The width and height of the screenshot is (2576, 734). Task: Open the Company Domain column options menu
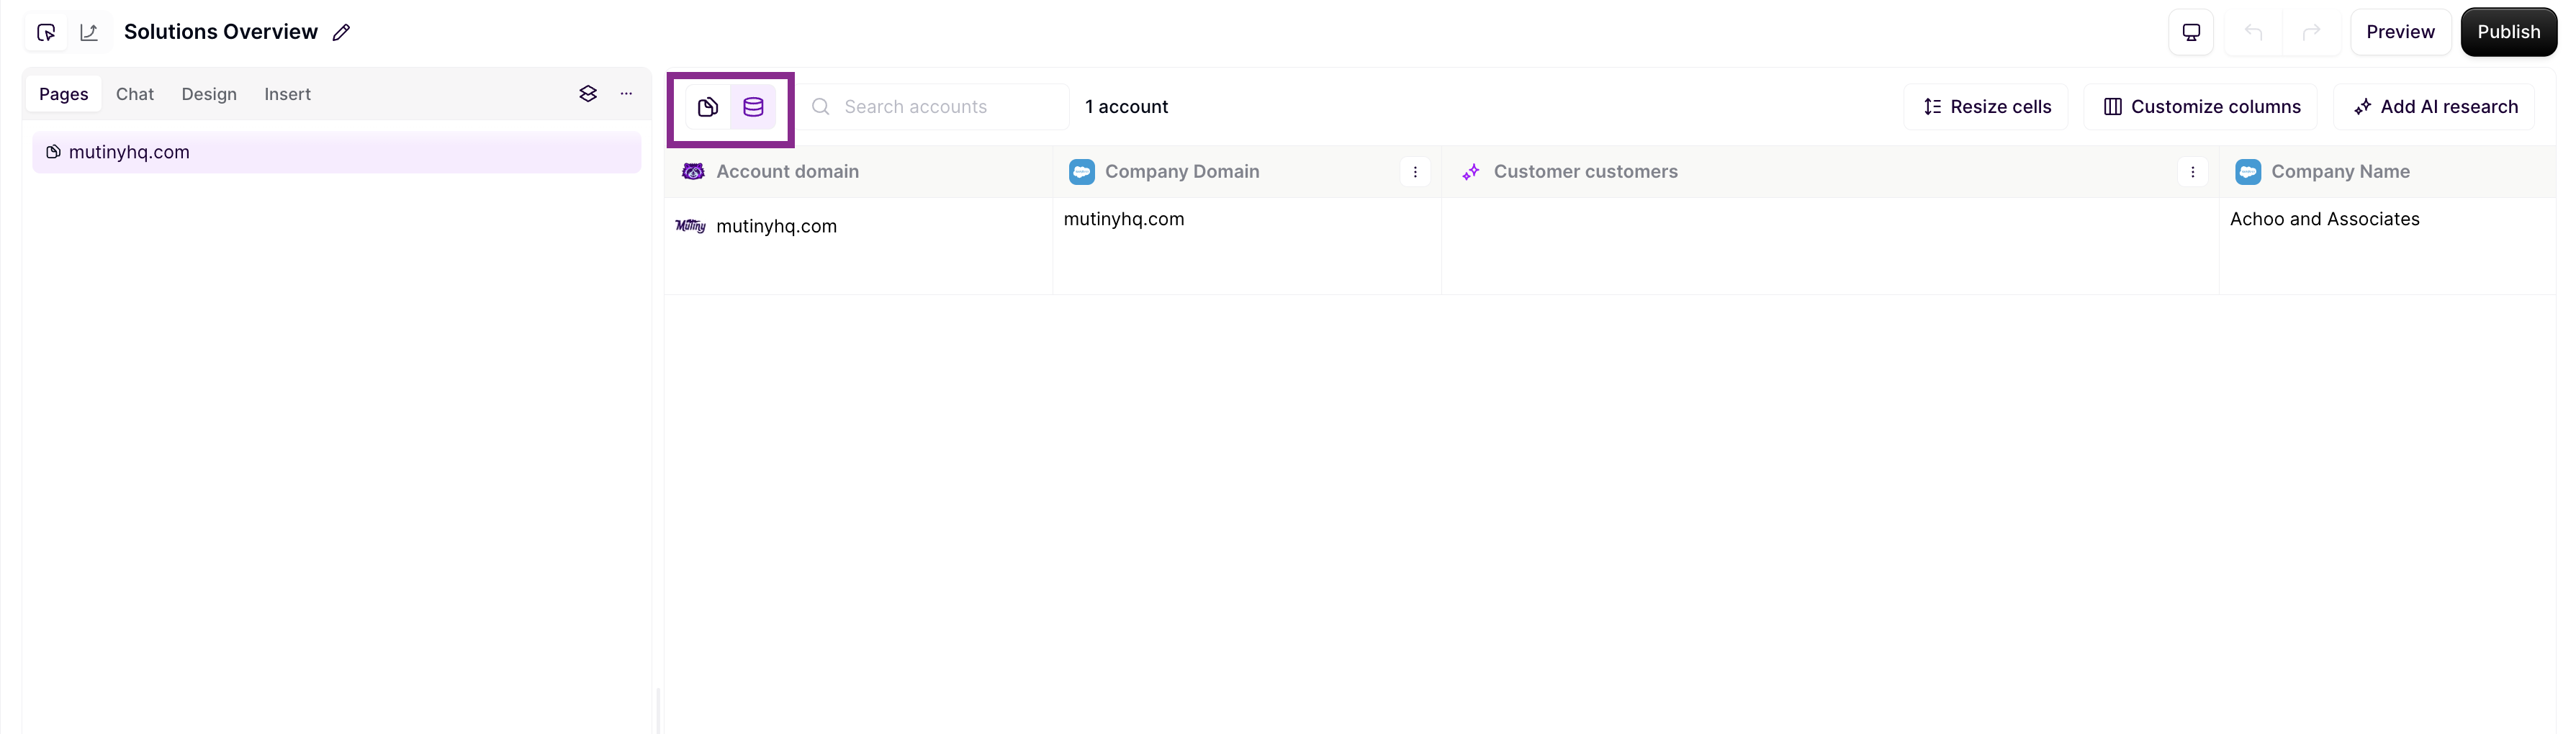(1415, 172)
